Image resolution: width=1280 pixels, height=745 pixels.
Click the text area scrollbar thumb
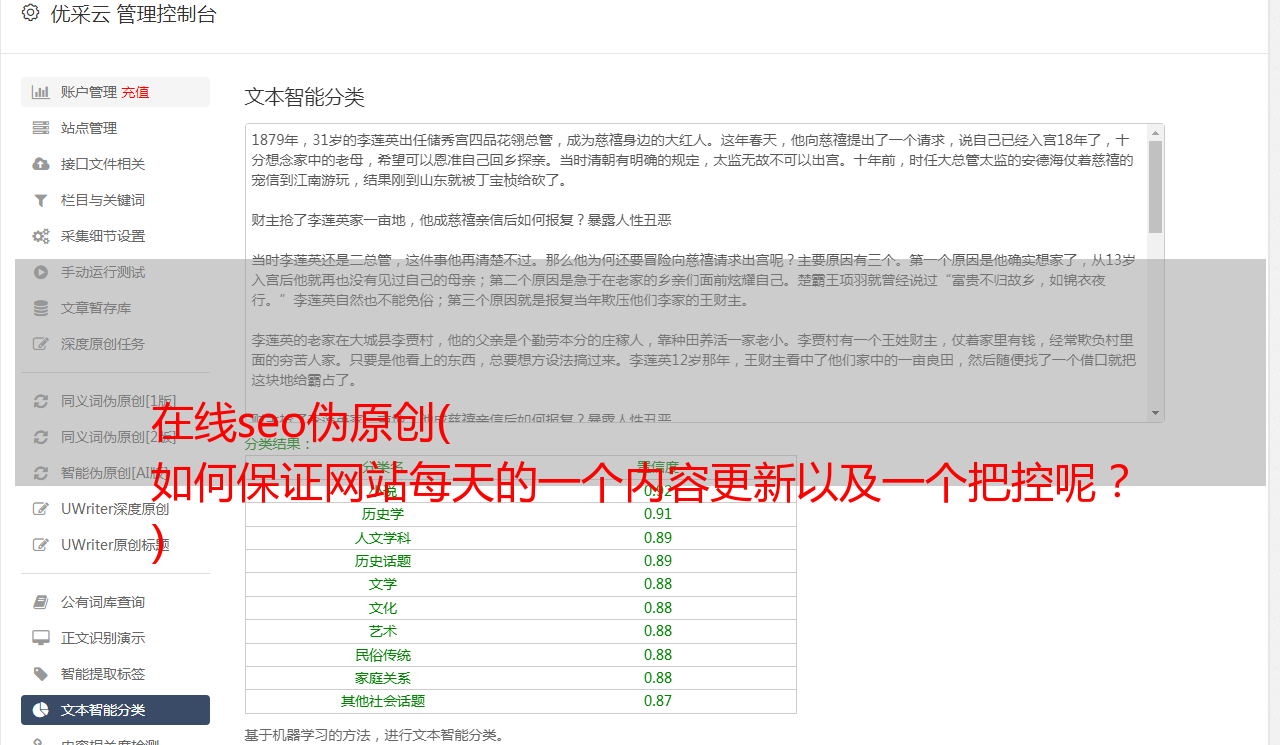click(1156, 187)
